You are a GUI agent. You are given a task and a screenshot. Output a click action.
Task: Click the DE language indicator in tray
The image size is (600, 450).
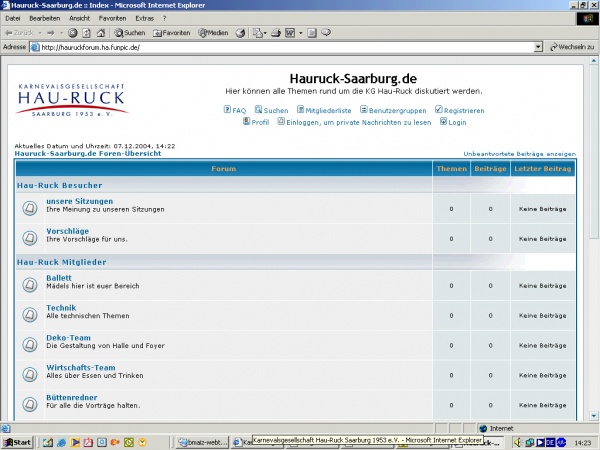tap(551, 442)
